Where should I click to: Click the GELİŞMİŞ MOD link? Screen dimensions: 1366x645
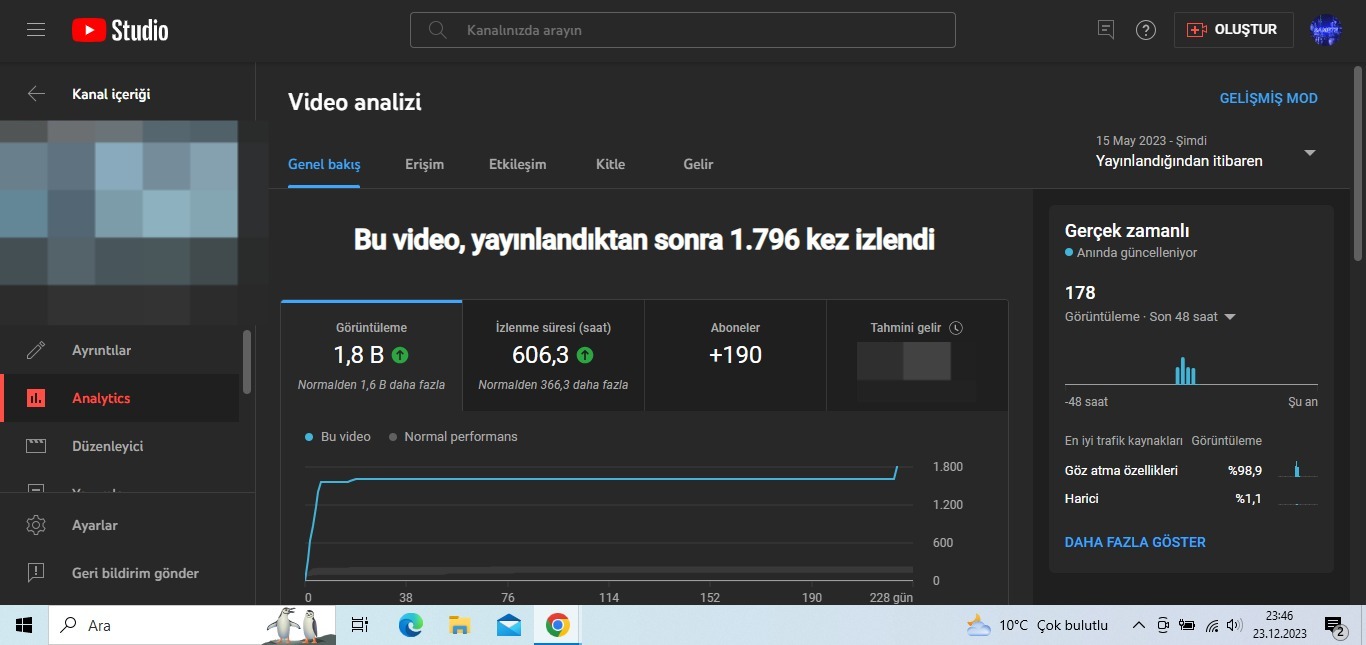1268,98
